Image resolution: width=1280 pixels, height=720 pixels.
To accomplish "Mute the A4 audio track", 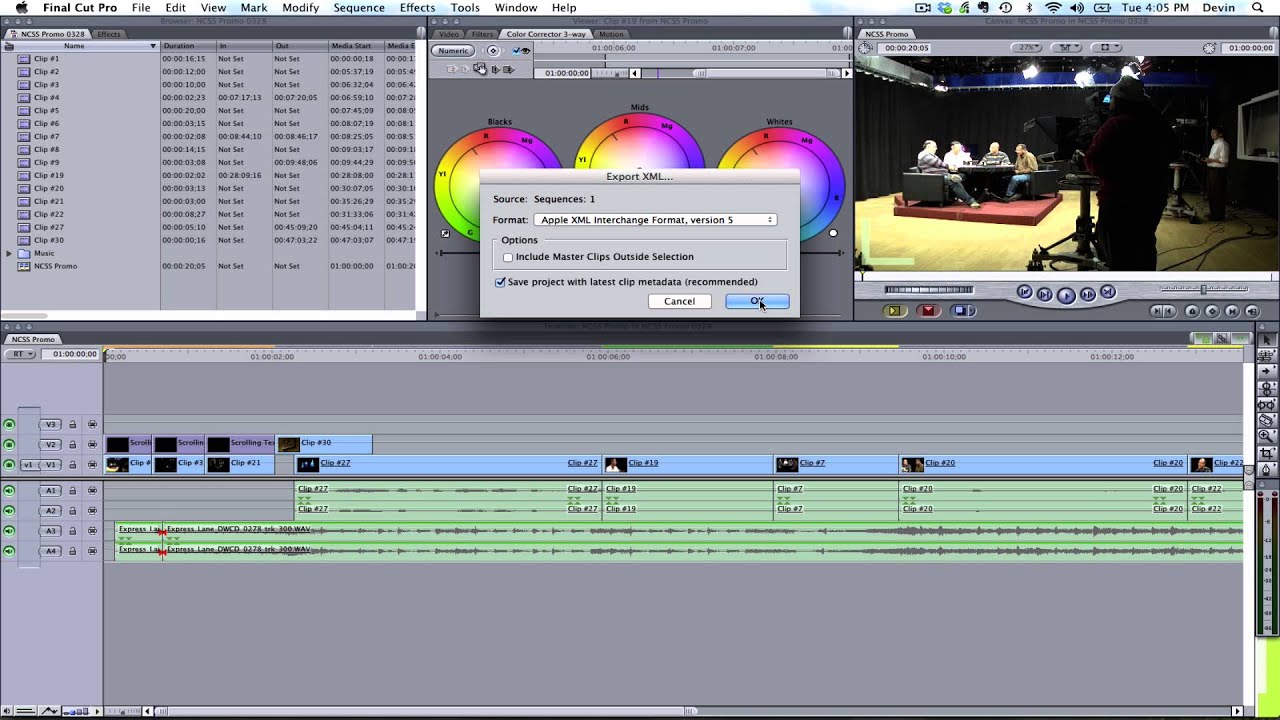I will tap(9, 551).
